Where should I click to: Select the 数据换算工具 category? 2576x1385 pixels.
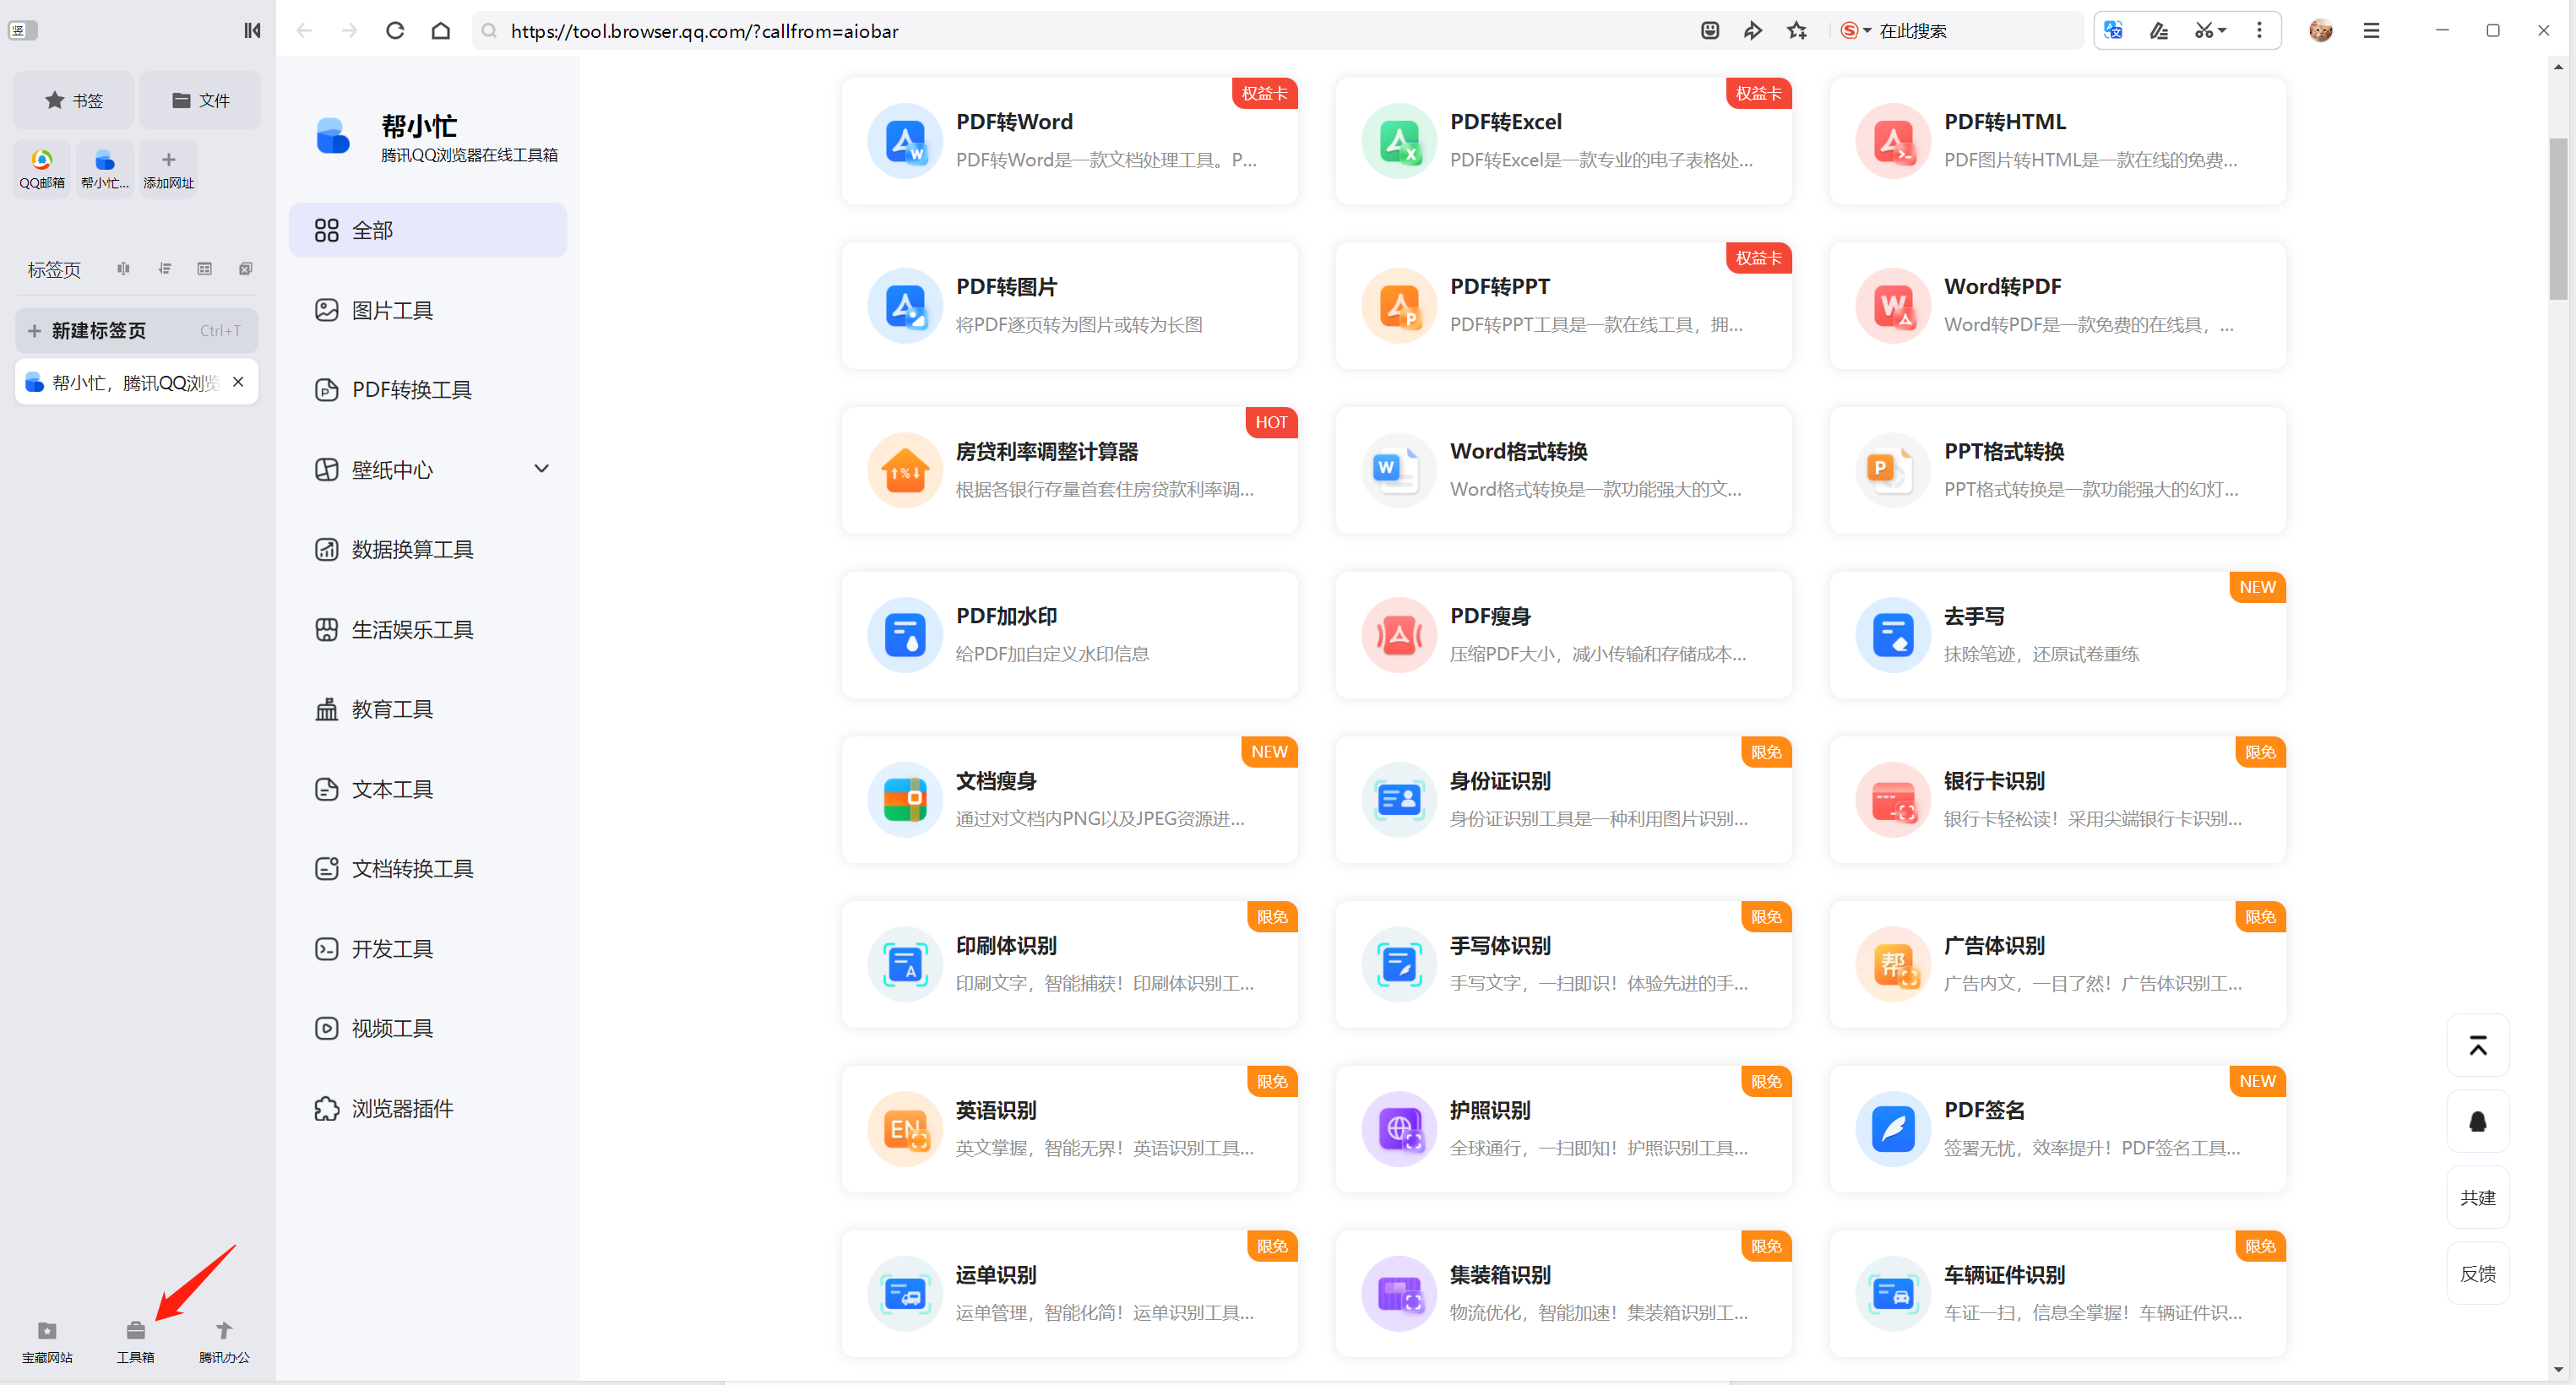[x=428, y=549]
